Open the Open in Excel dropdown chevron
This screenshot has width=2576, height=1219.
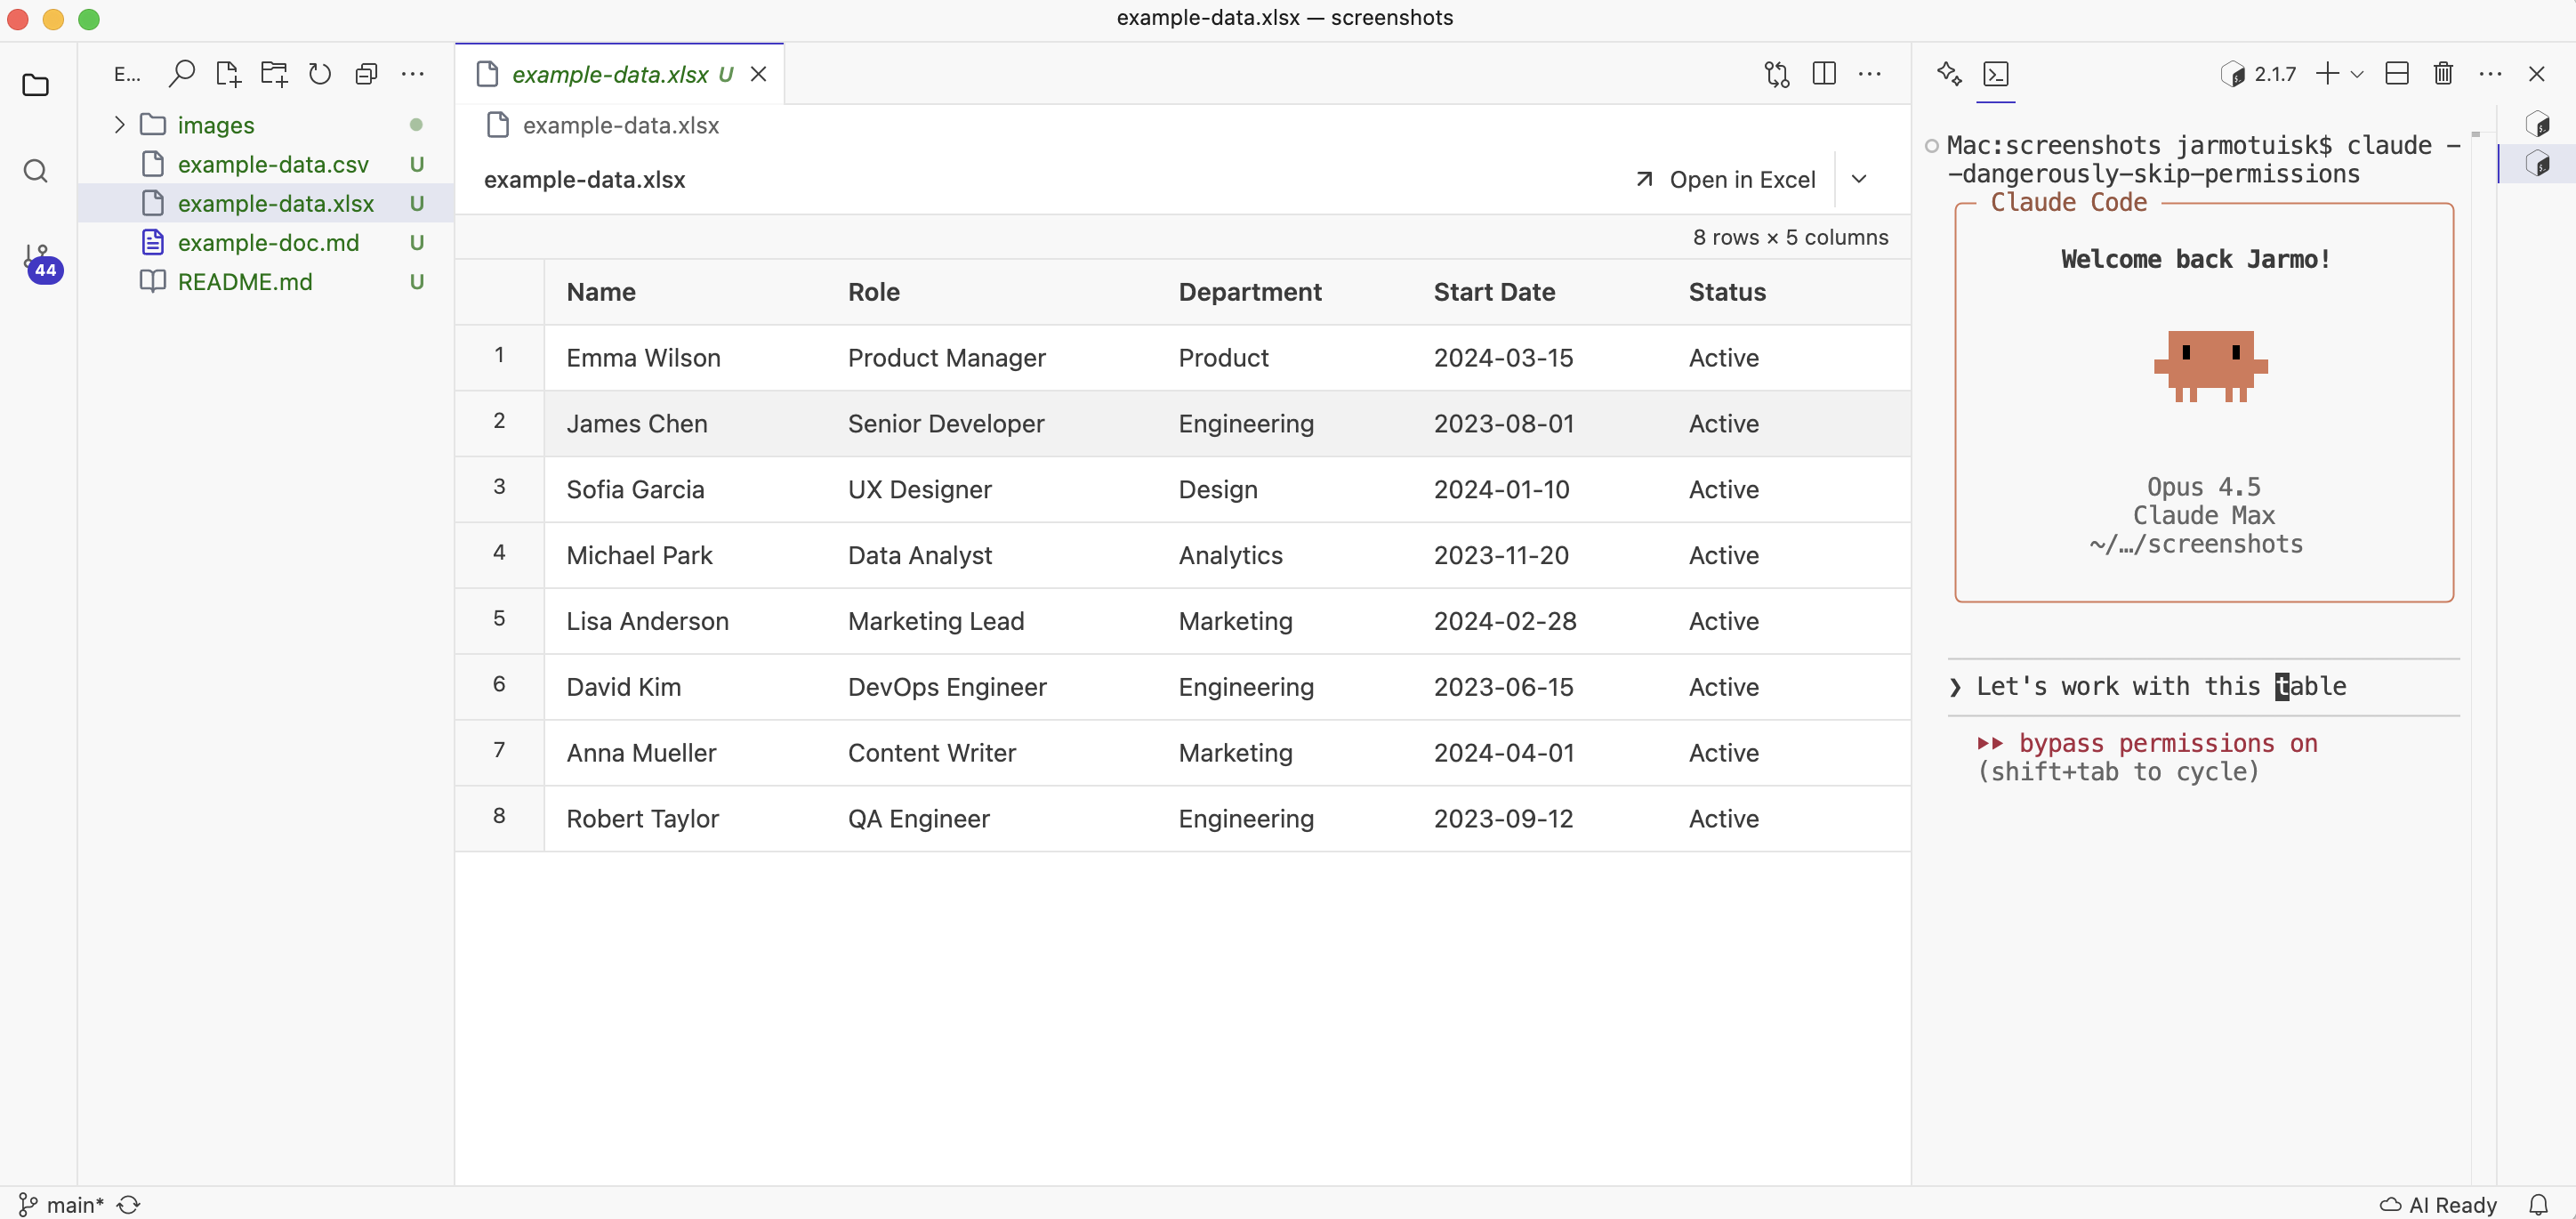click(1860, 179)
